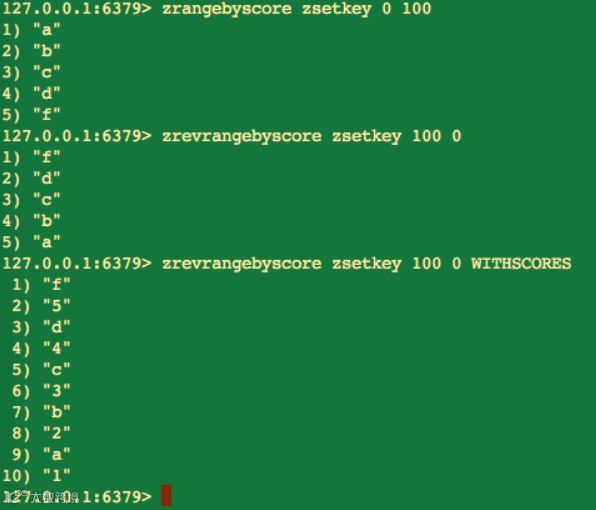This screenshot has height=510, width=596.
Task: Click result line 2) "5"
Action: coord(41,305)
